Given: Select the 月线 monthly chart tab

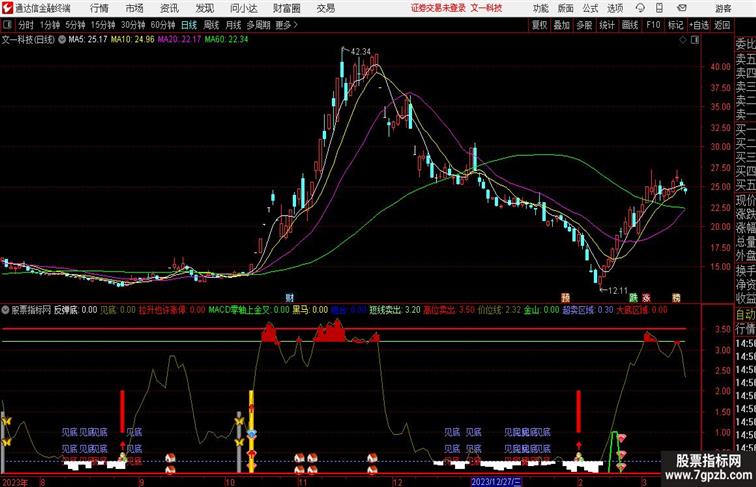Looking at the screenshot, I should tap(233, 25).
